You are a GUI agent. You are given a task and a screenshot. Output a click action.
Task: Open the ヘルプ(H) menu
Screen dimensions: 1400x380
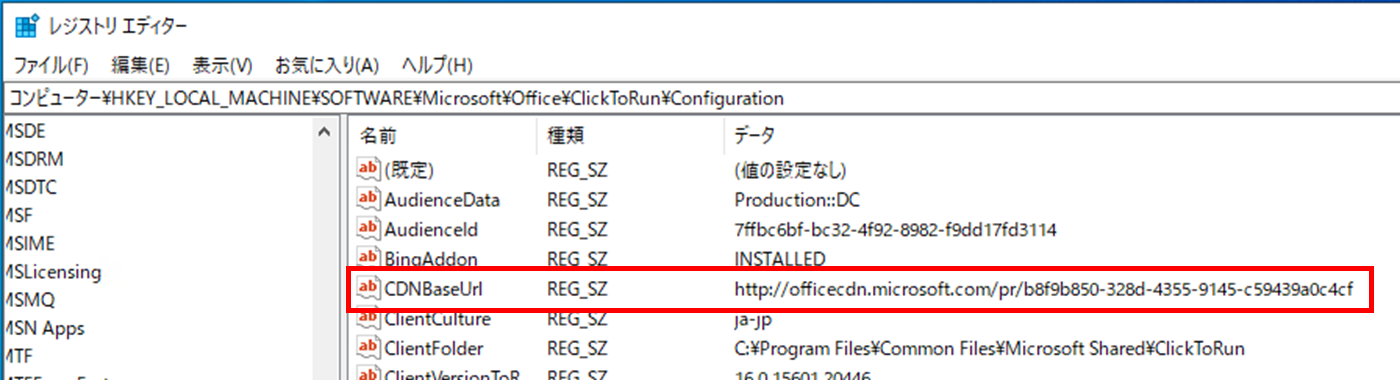[437, 66]
